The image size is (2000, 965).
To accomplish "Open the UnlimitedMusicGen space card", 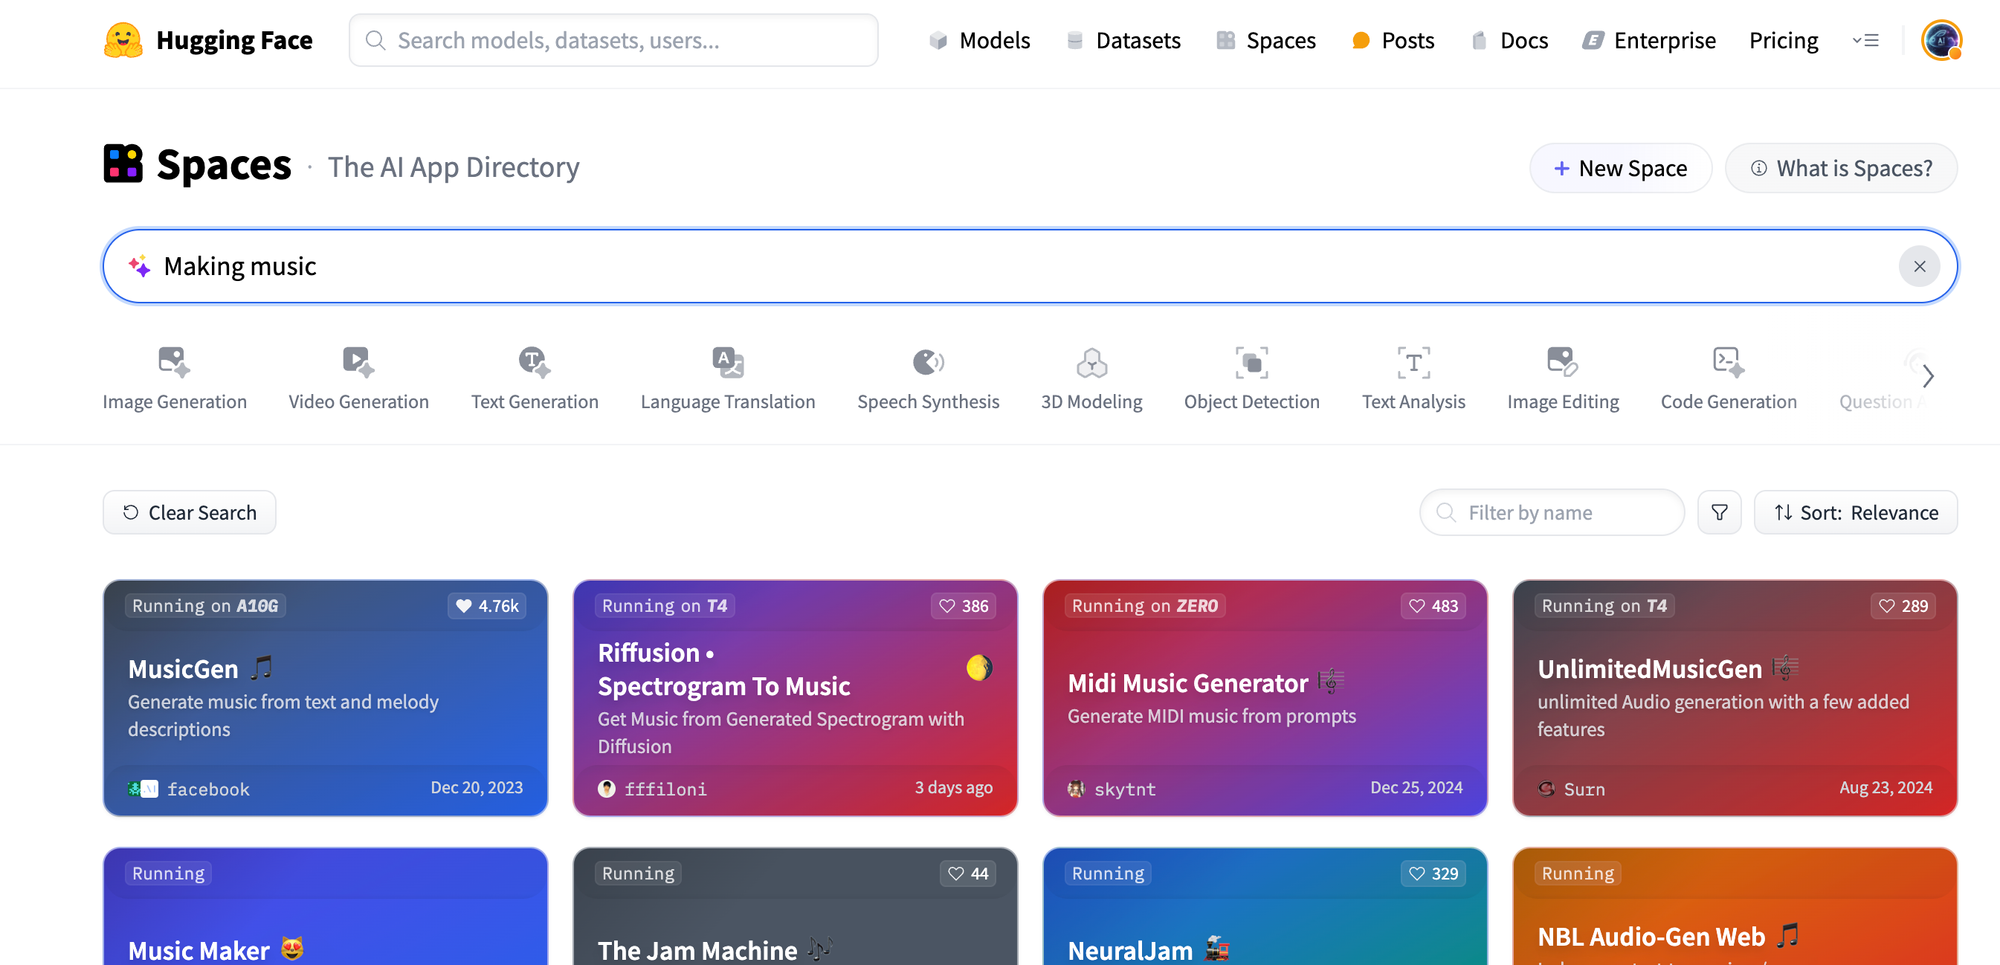I will (x=1735, y=698).
